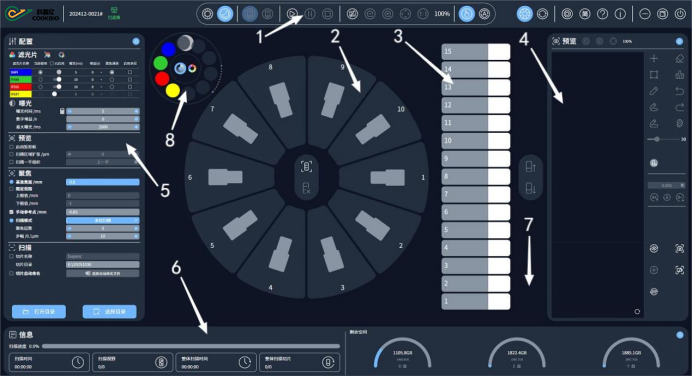The height and width of the screenshot is (377, 693).
Task: Click the auto-naming file select button
Action: point(103,274)
